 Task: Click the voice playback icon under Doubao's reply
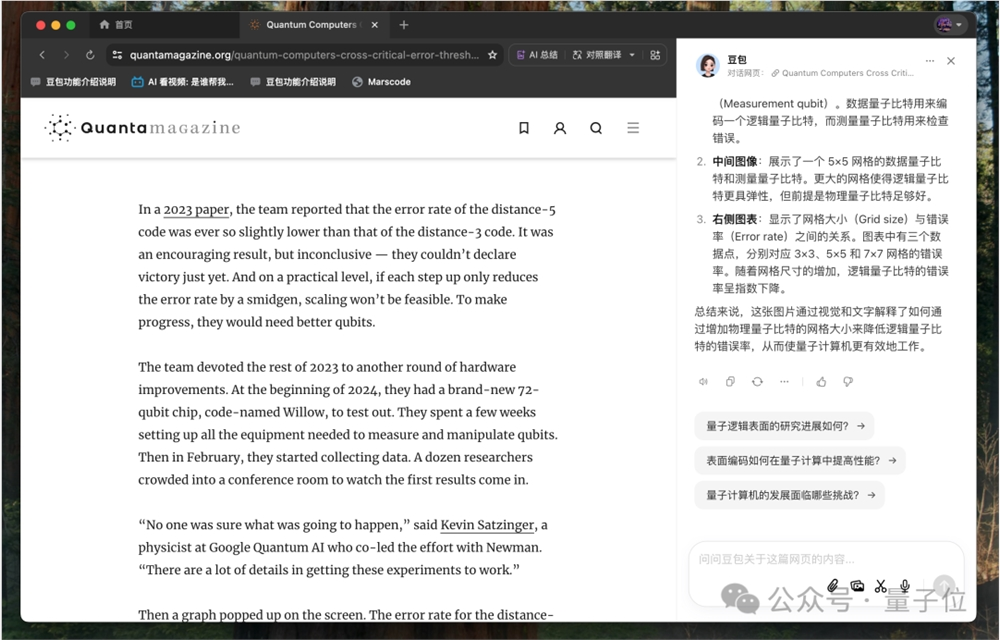click(x=704, y=382)
